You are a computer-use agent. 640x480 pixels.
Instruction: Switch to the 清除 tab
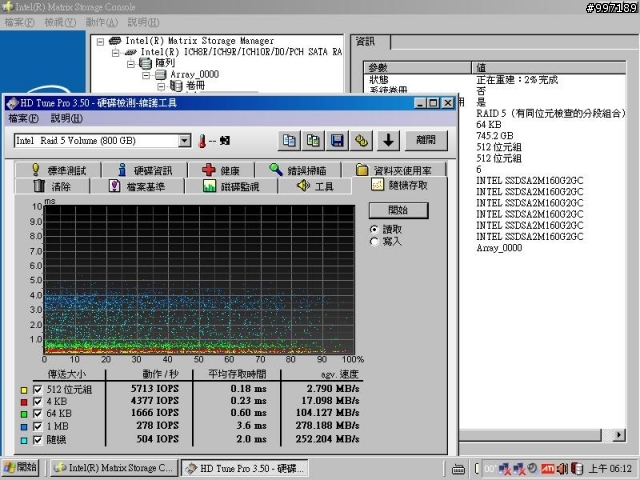pos(52,186)
